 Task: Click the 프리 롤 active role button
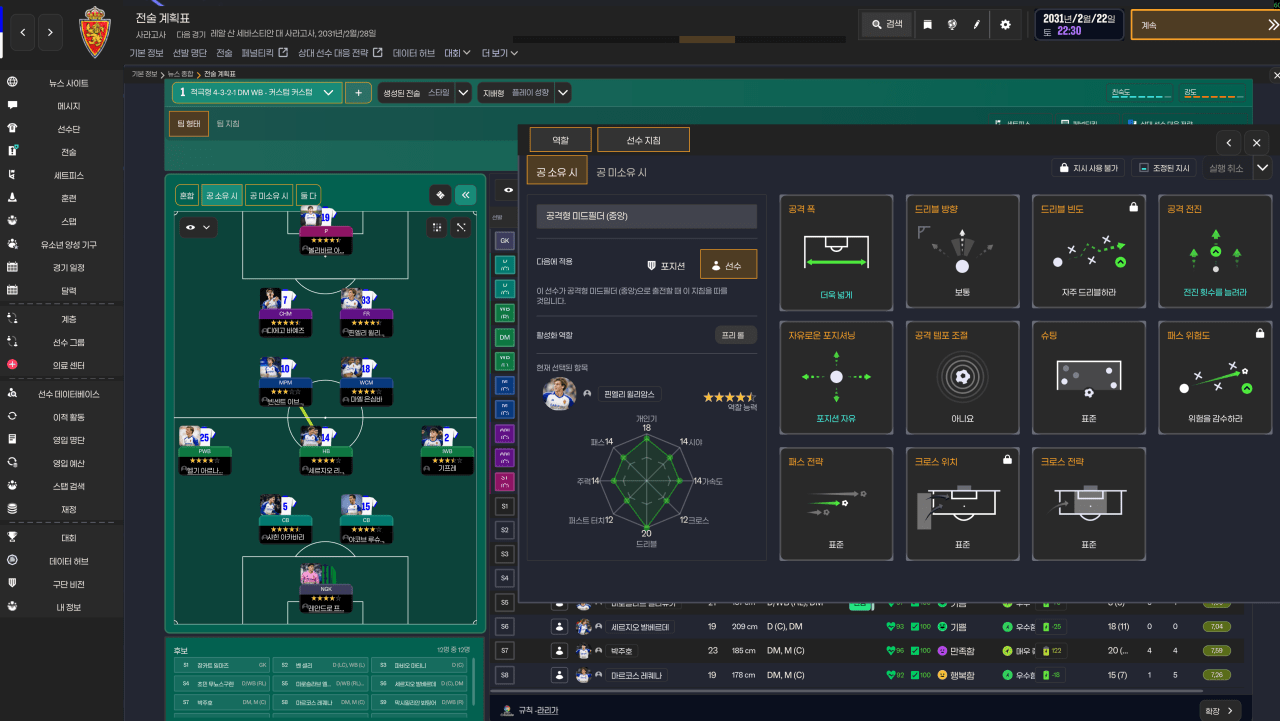point(735,335)
